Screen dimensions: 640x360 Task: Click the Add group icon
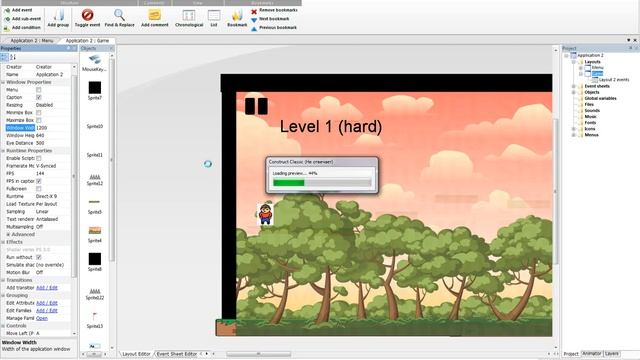click(x=58, y=16)
